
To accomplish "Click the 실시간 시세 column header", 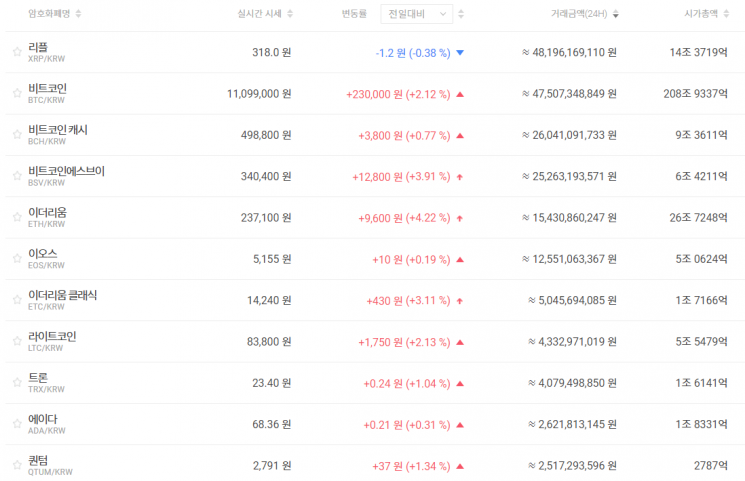I will pos(259,14).
